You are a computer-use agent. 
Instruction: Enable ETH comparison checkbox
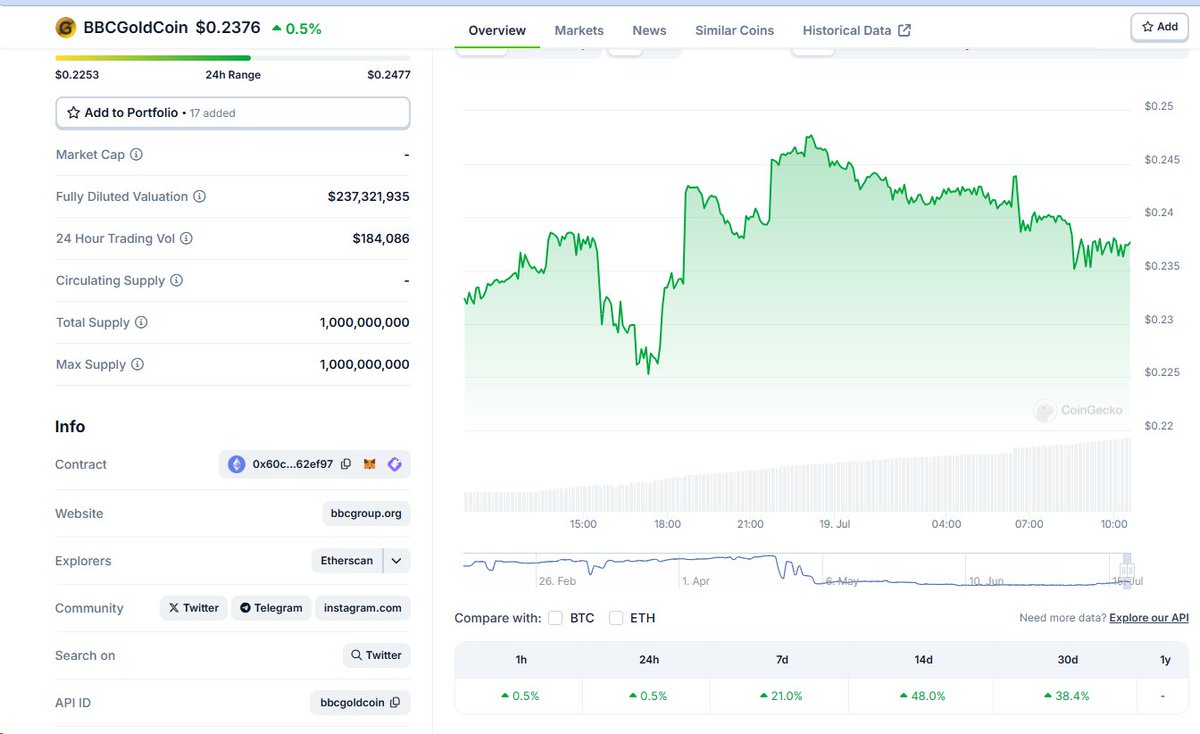pyautogui.click(x=616, y=618)
